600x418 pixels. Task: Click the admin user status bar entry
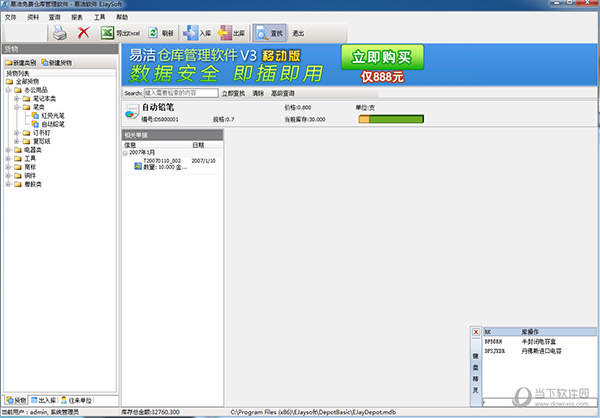pyautogui.click(x=41, y=412)
